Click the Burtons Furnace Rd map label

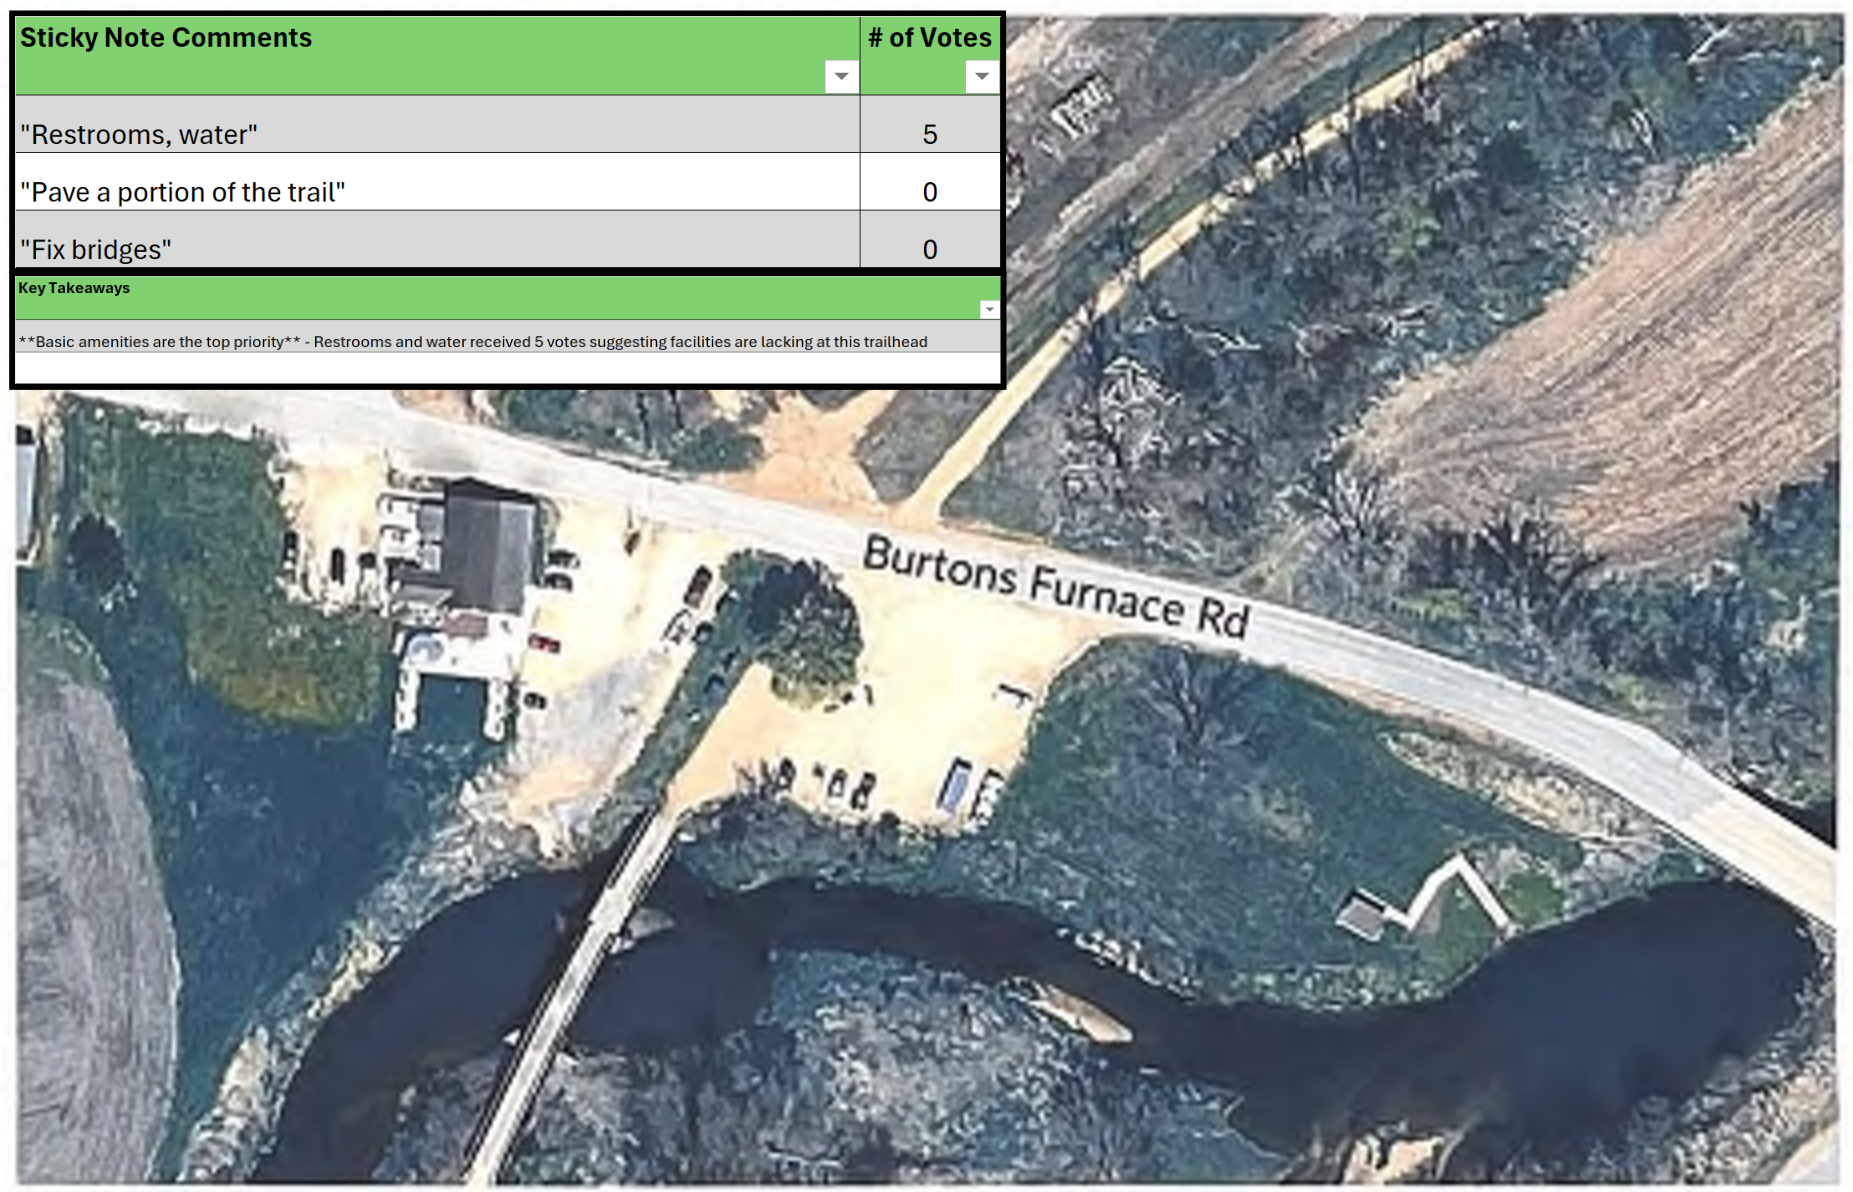point(1057,586)
